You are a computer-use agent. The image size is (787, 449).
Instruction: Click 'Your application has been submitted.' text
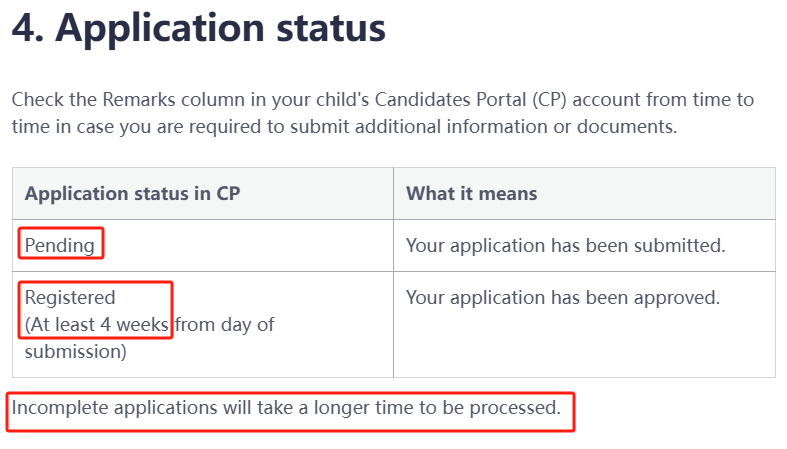point(566,245)
